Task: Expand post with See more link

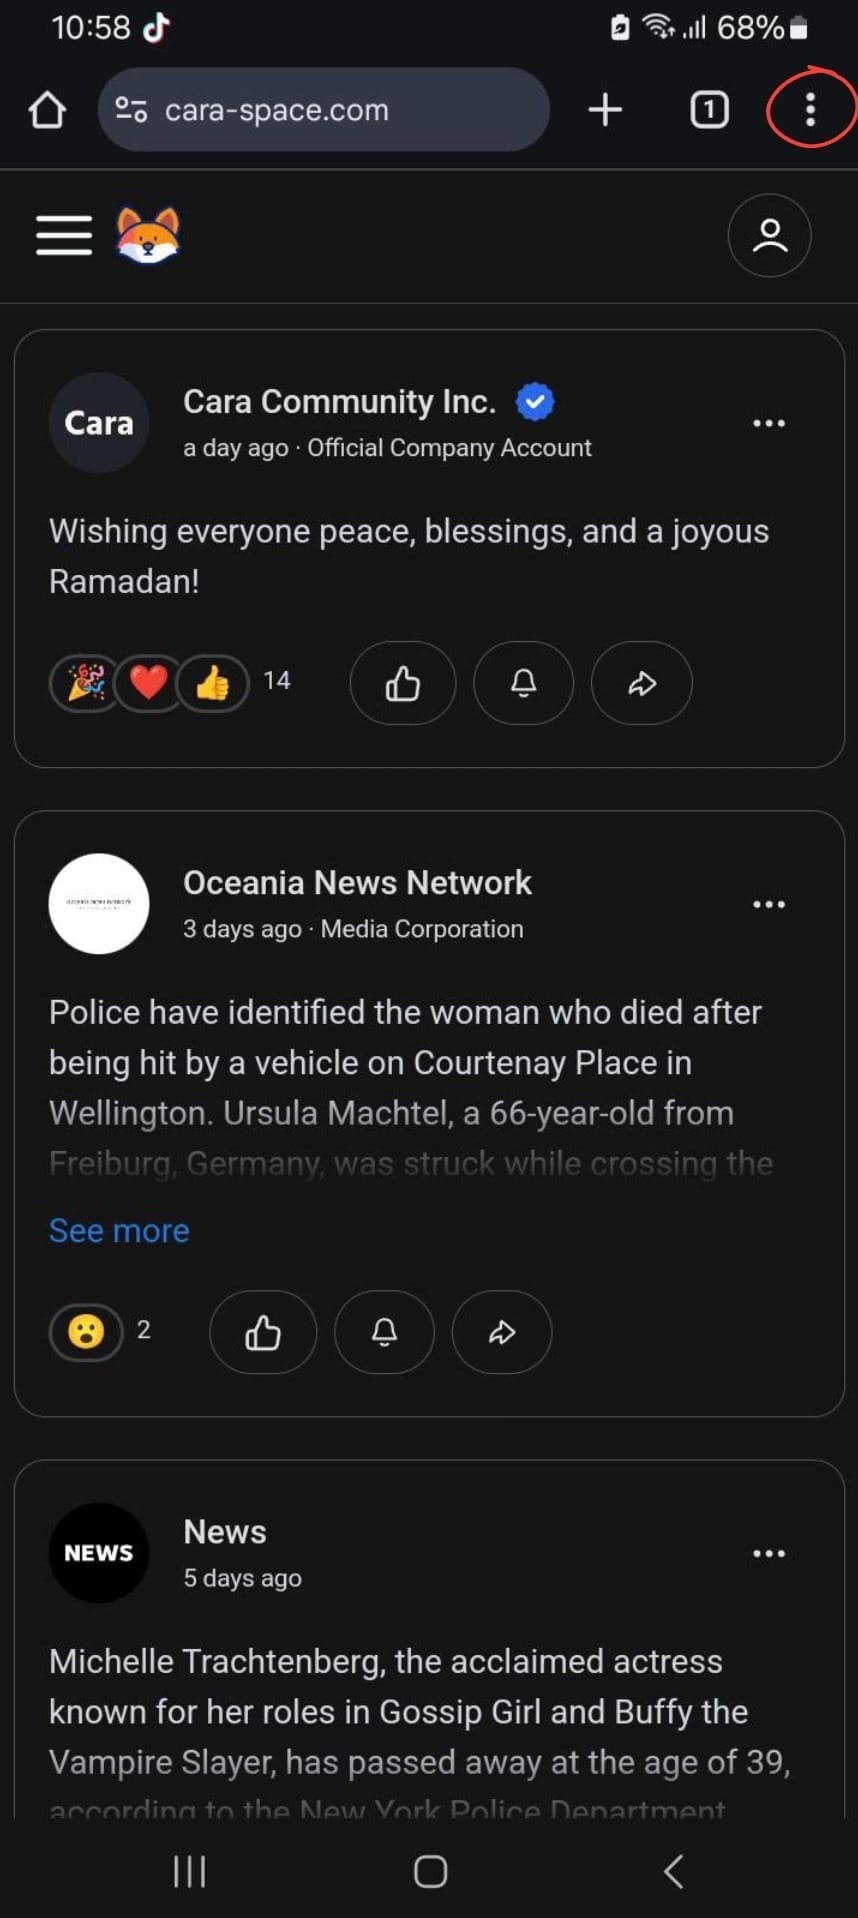Action: pos(119,1230)
